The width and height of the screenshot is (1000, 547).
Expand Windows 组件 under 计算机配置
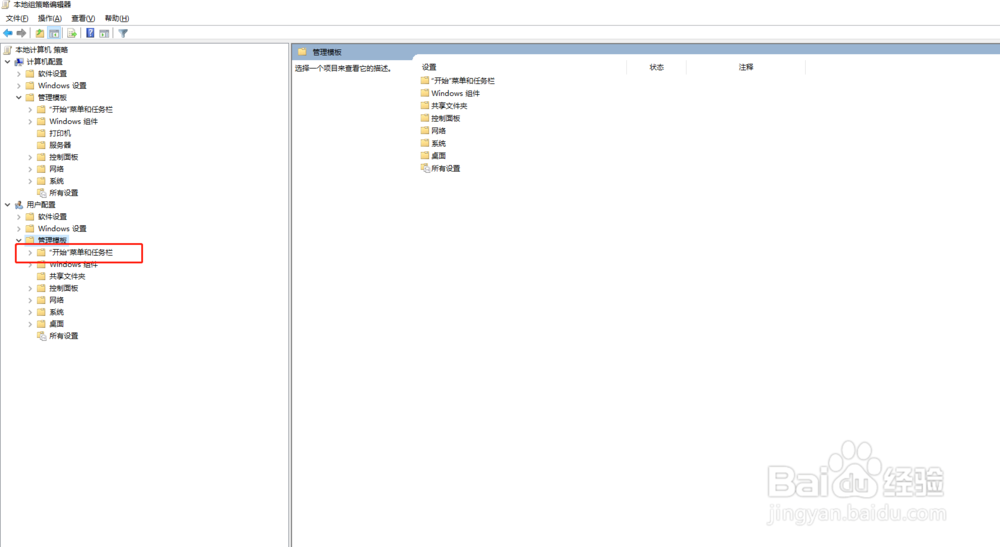(x=30, y=121)
